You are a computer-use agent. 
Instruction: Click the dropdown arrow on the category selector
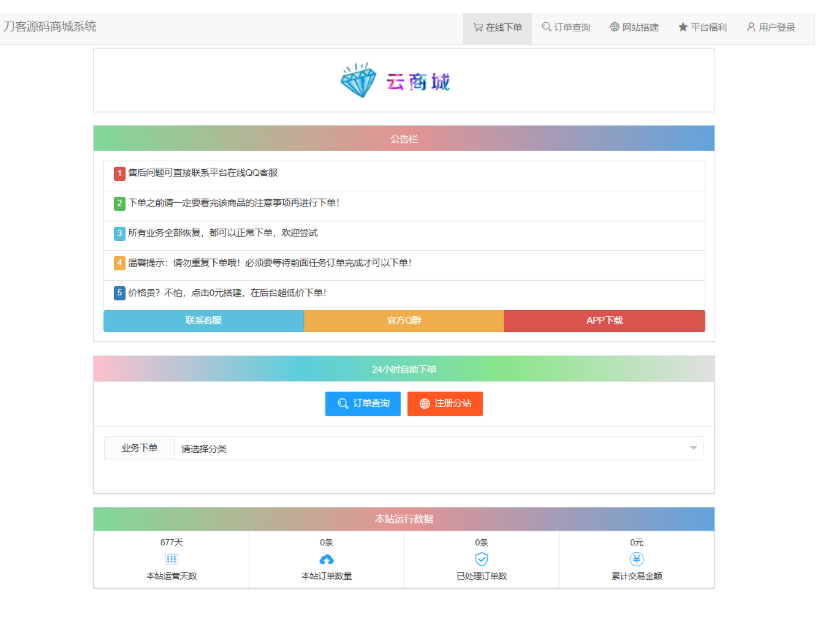pos(692,448)
